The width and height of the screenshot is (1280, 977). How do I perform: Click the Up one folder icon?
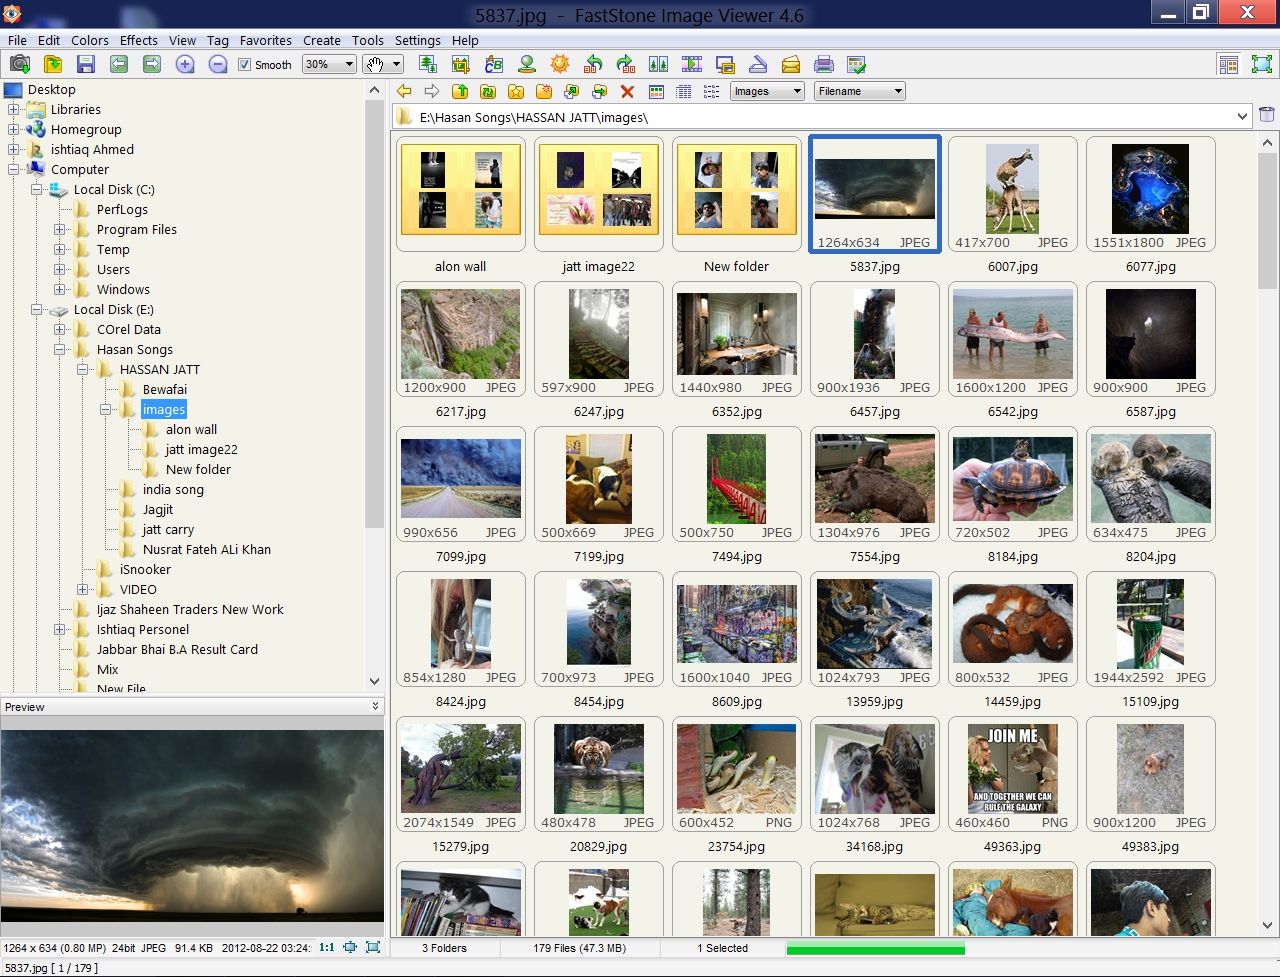pyautogui.click(x=460, y=90)
